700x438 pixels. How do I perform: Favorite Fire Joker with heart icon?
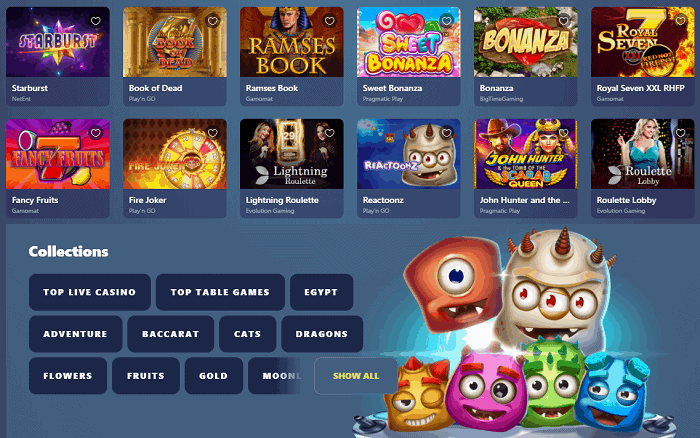point(212,133)
